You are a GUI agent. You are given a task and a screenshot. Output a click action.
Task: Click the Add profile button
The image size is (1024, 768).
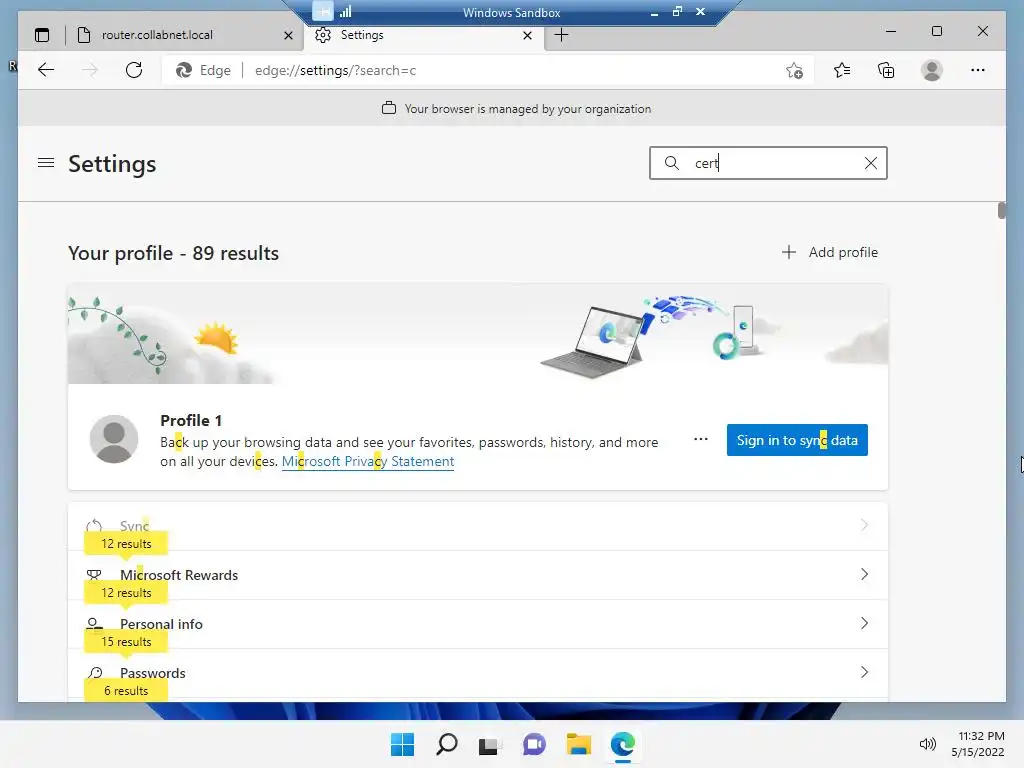[830, 252]
